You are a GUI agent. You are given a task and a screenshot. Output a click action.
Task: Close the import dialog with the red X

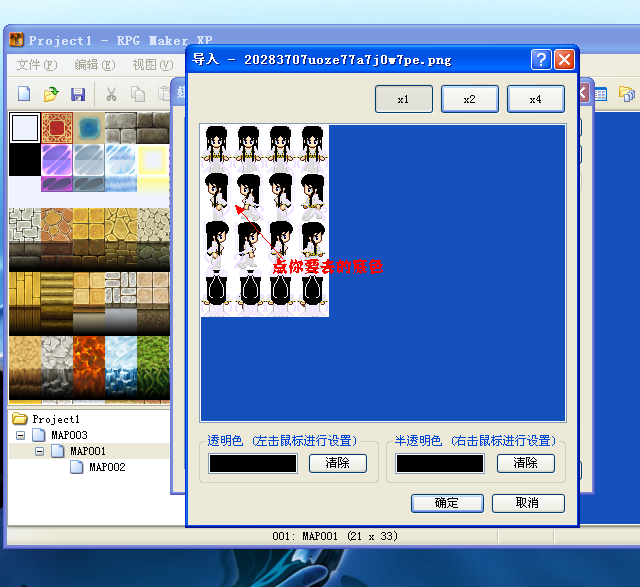[x=564, y=60]
